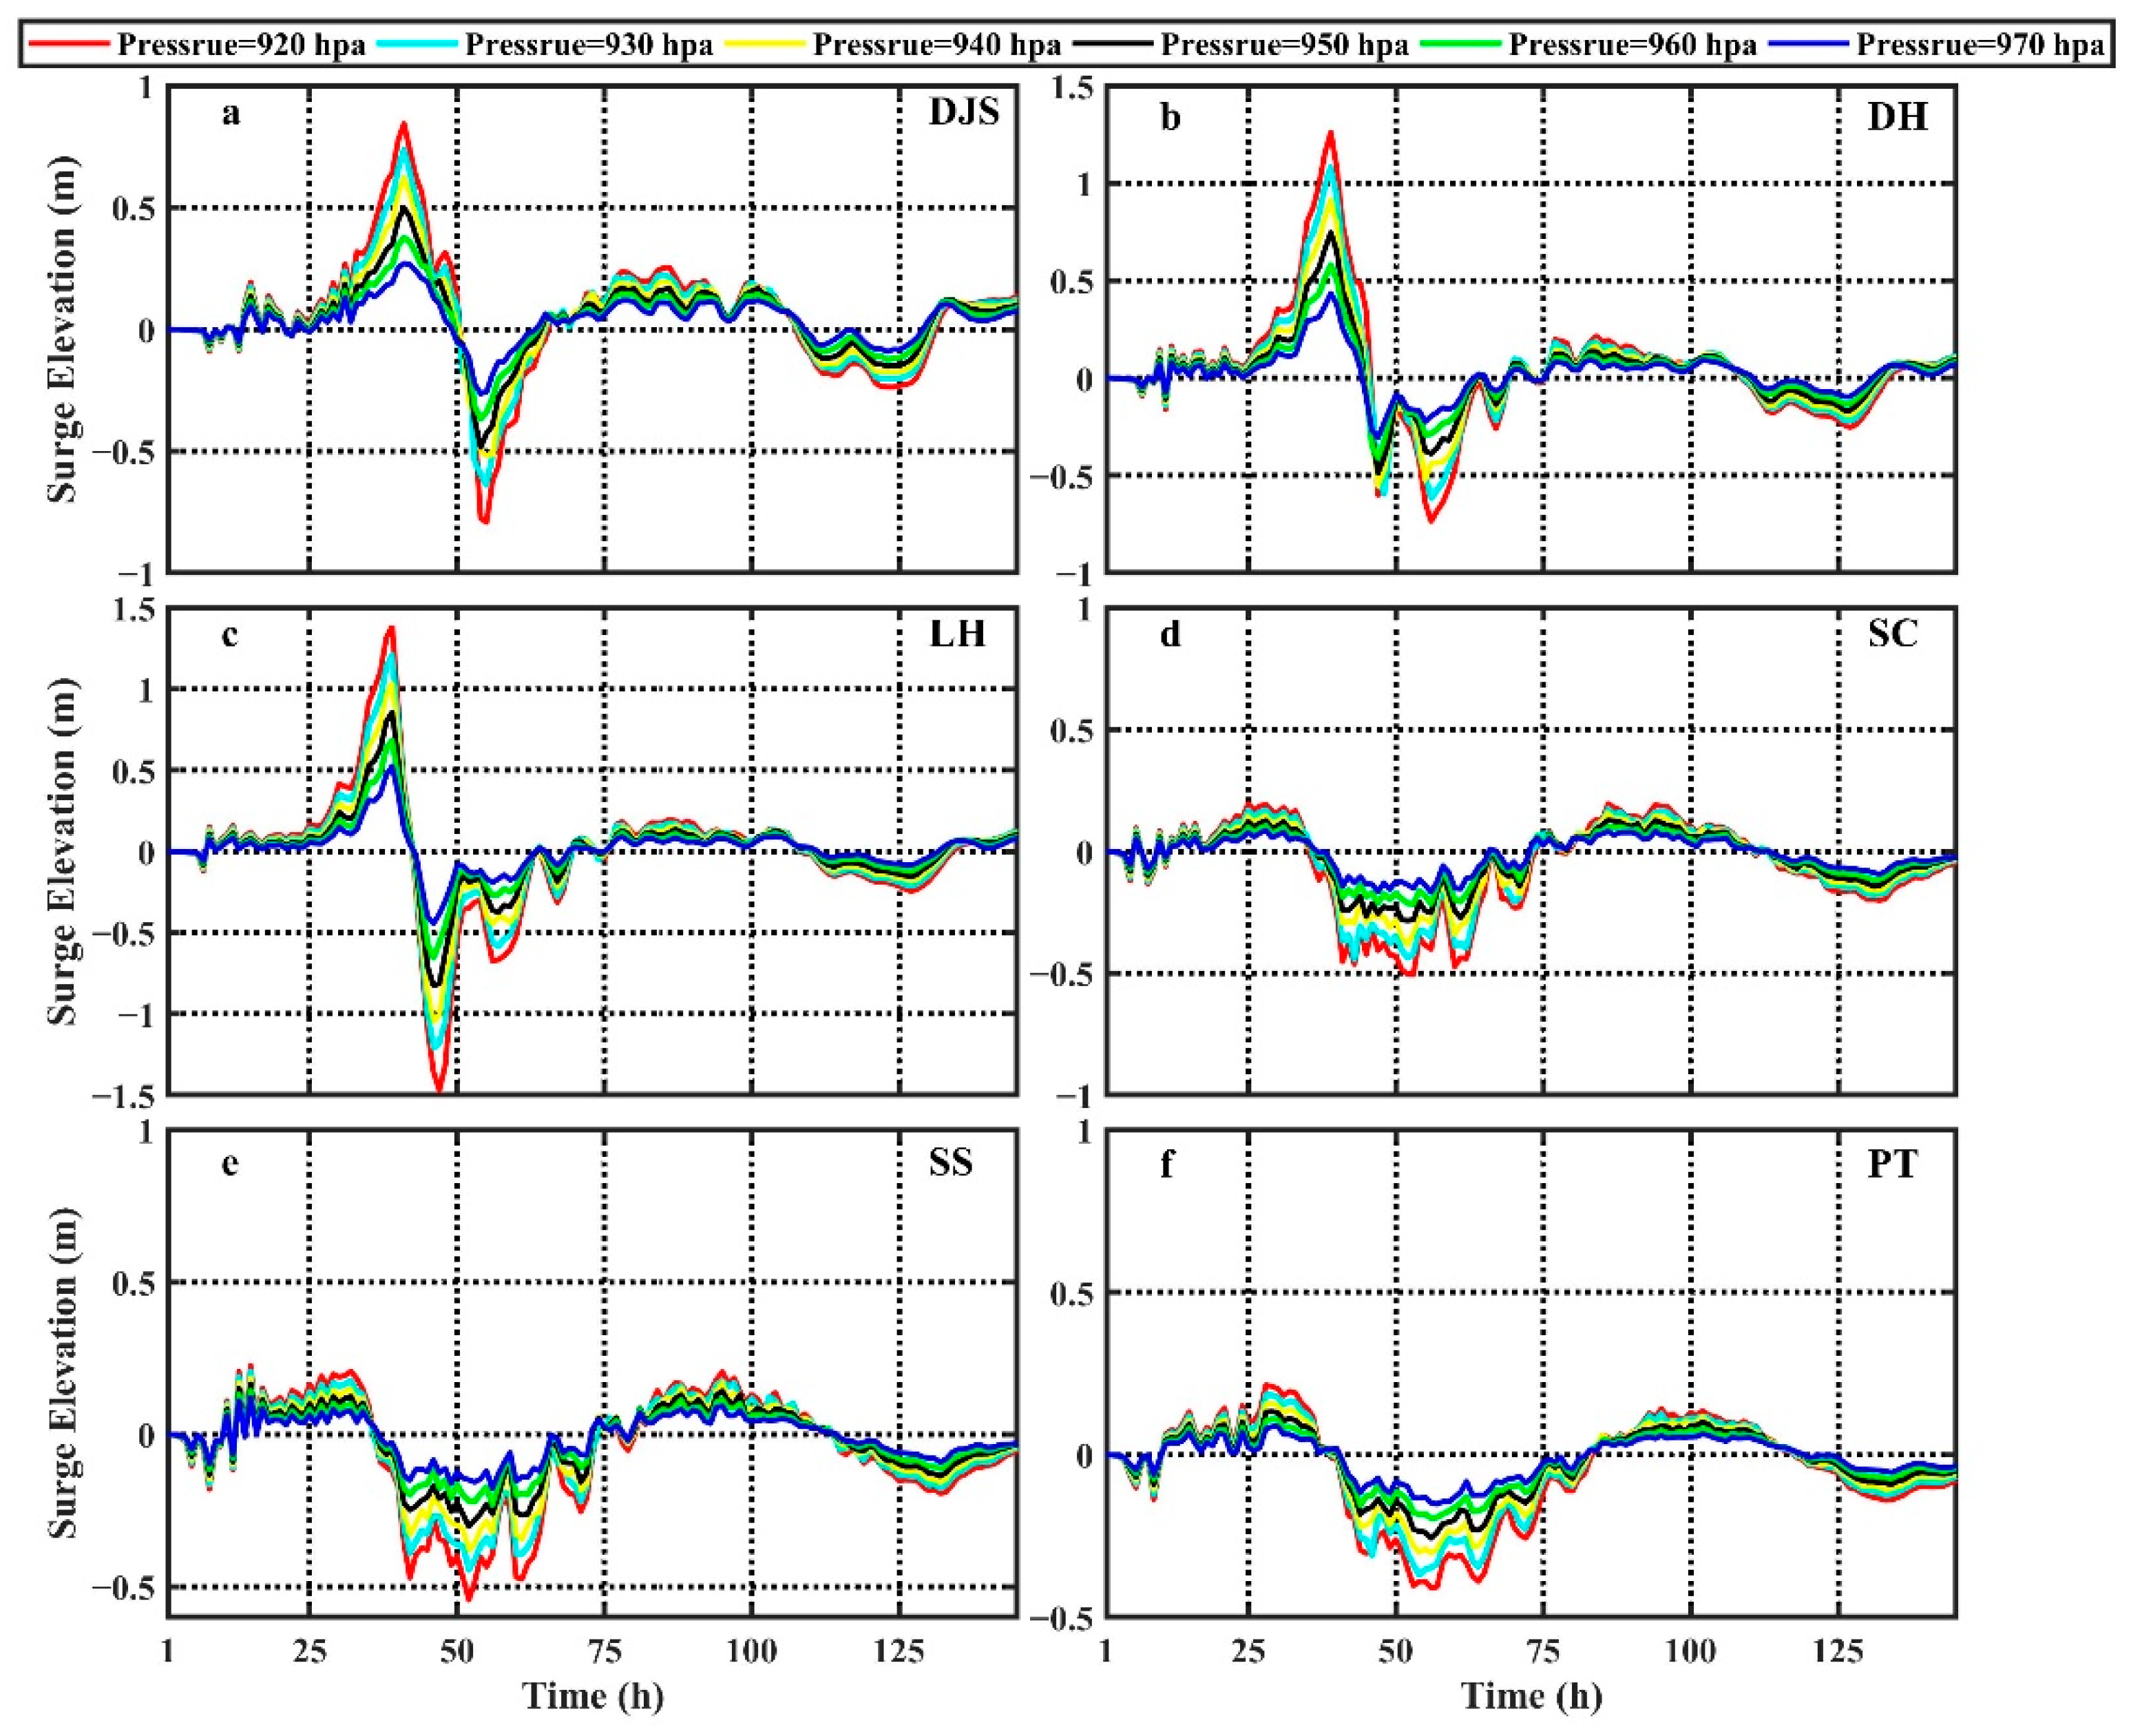
Task: Click the SS station label
Action: pos(950,1162)
